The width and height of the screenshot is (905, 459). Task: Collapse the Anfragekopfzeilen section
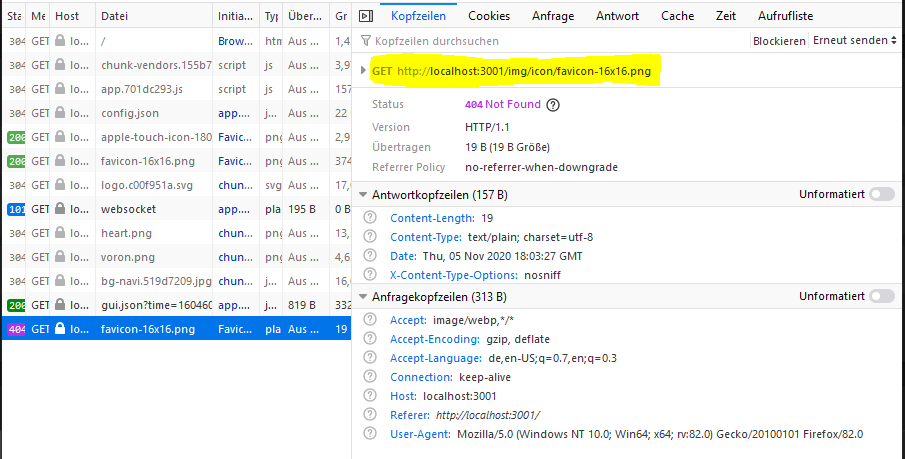pos(363,297)
